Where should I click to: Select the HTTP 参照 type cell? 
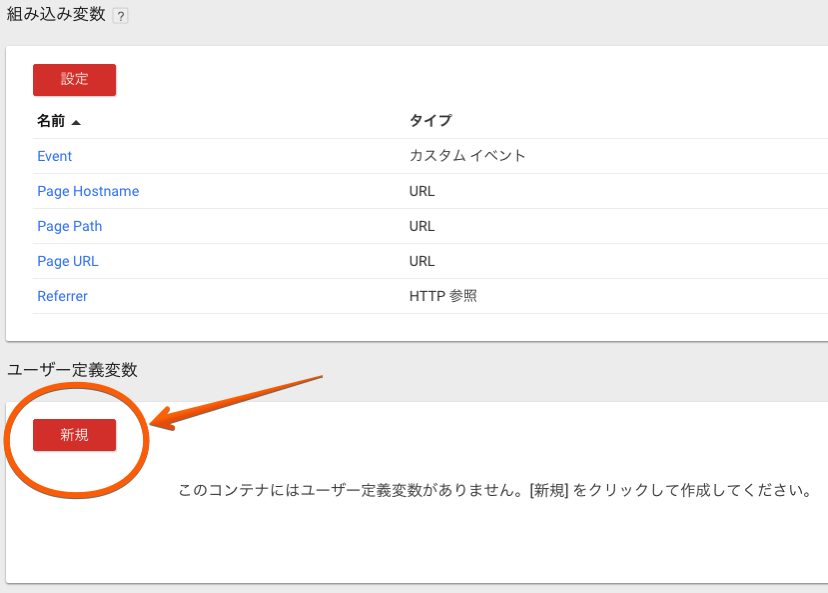point(443,296)
